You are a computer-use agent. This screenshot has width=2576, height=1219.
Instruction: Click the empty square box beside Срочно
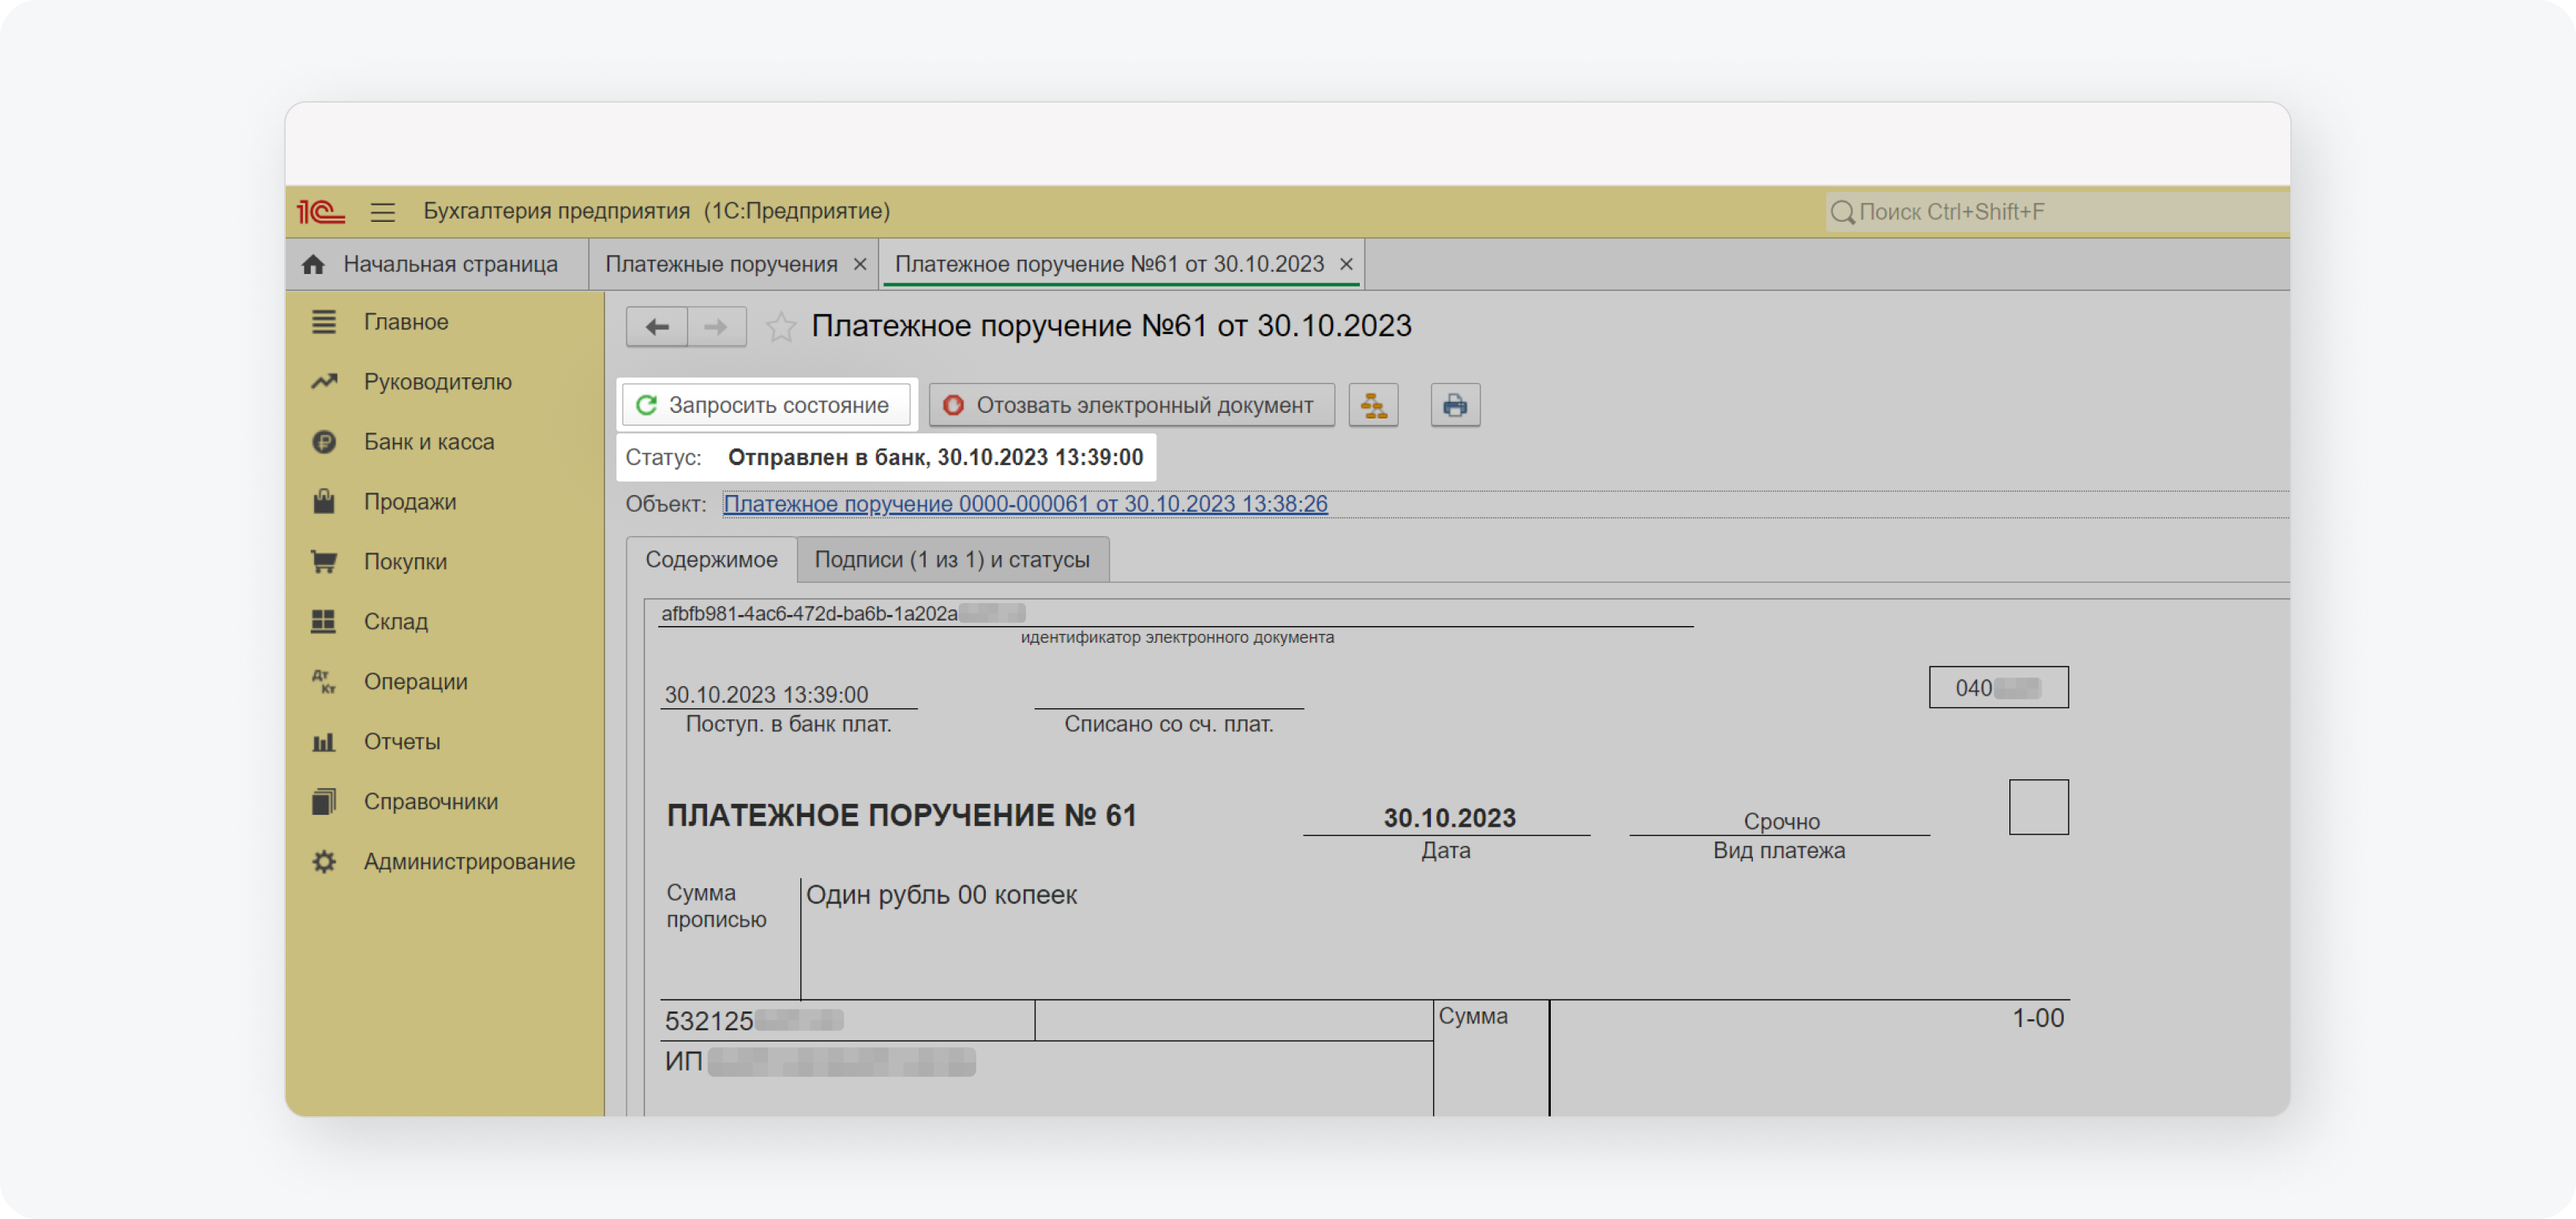(2038, 807)
